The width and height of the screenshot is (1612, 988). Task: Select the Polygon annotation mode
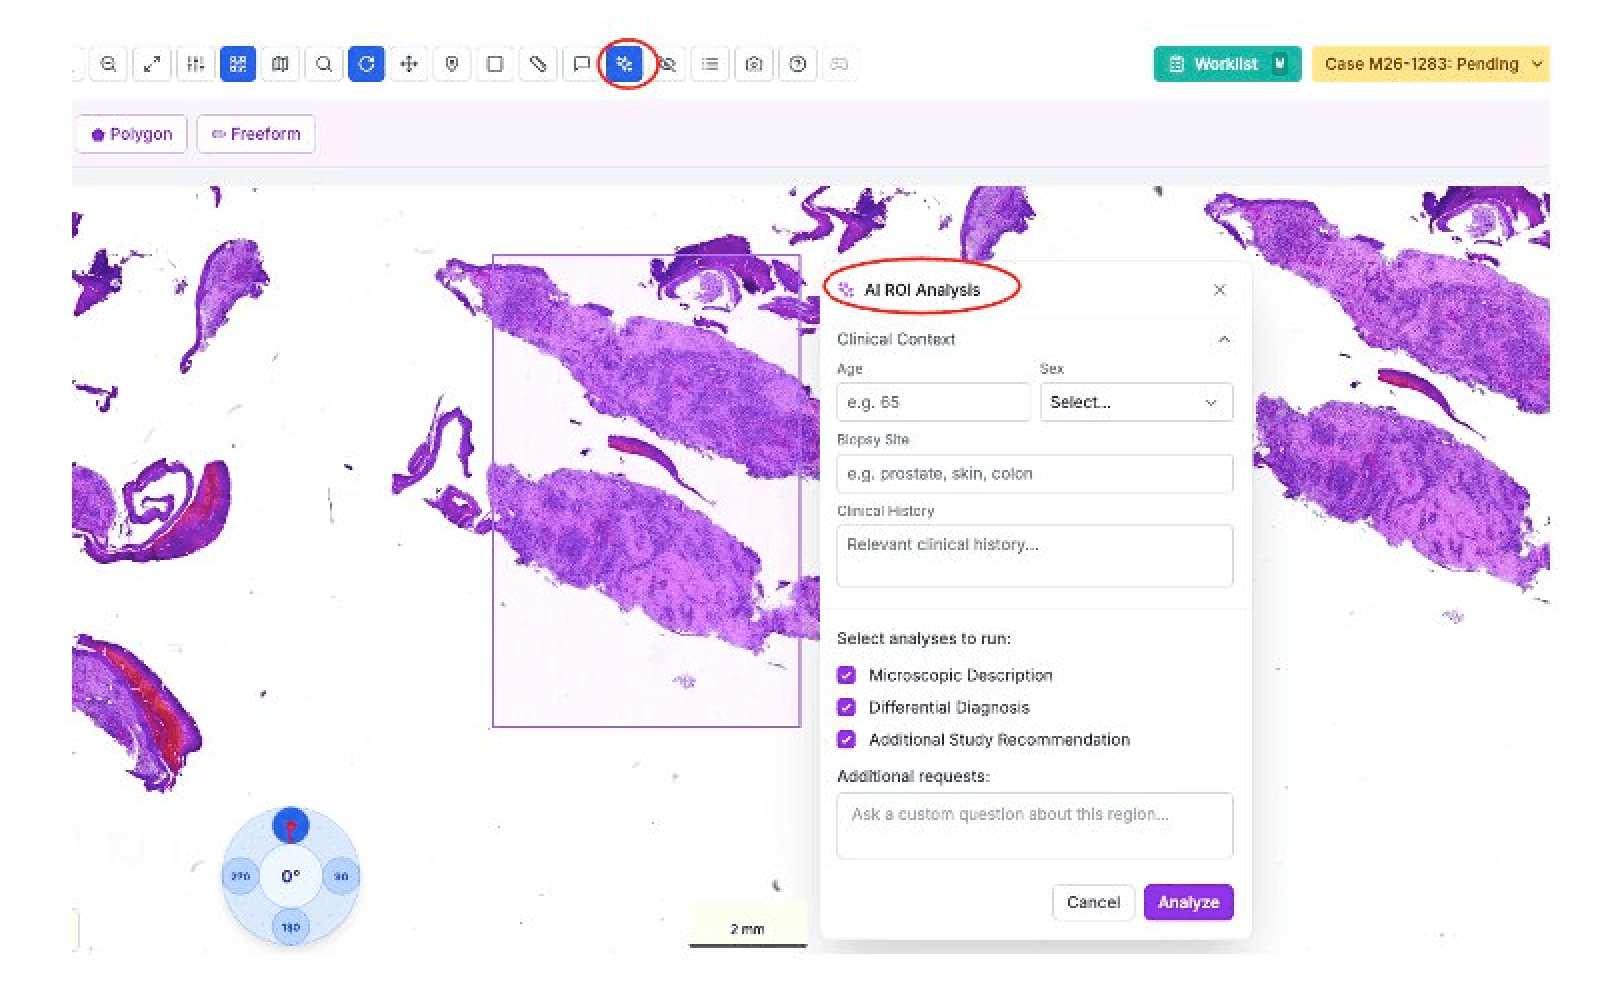click(x=130, y=133)
